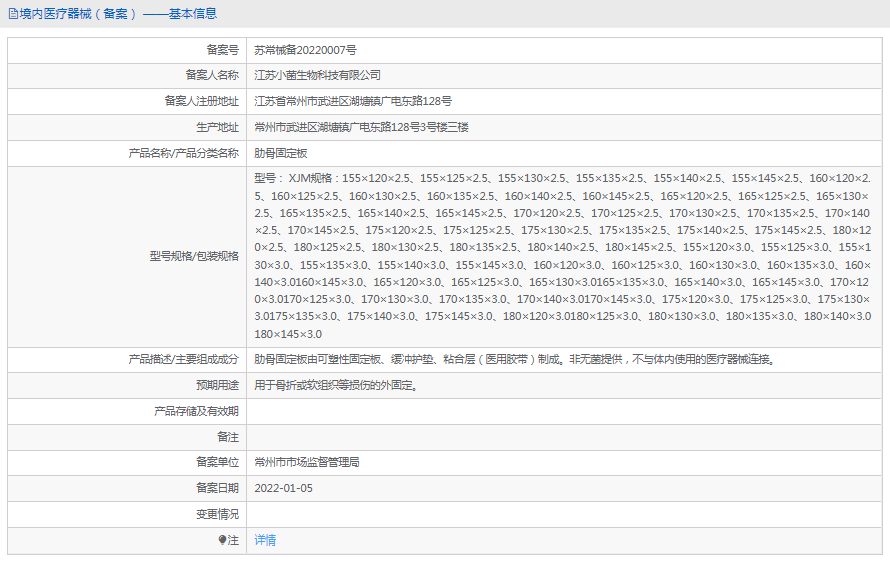Viewport: 890px width, 561px height.
Task: Click the description beginning 肋骨固定板由可塑性固定板
Action: click(515, 359)
